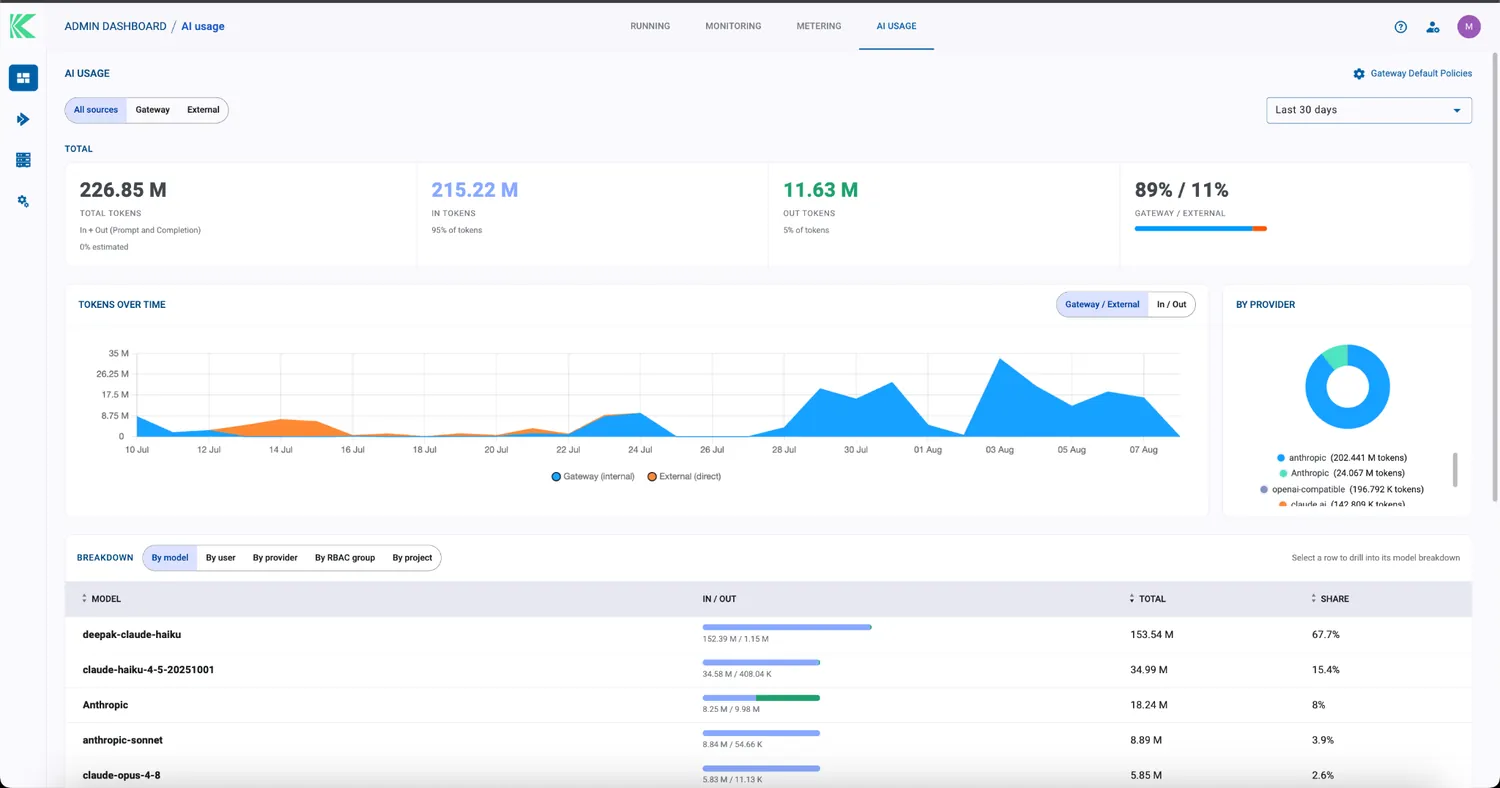
Task: Click the 3.9% share cell
Action: coord(1323,740)
